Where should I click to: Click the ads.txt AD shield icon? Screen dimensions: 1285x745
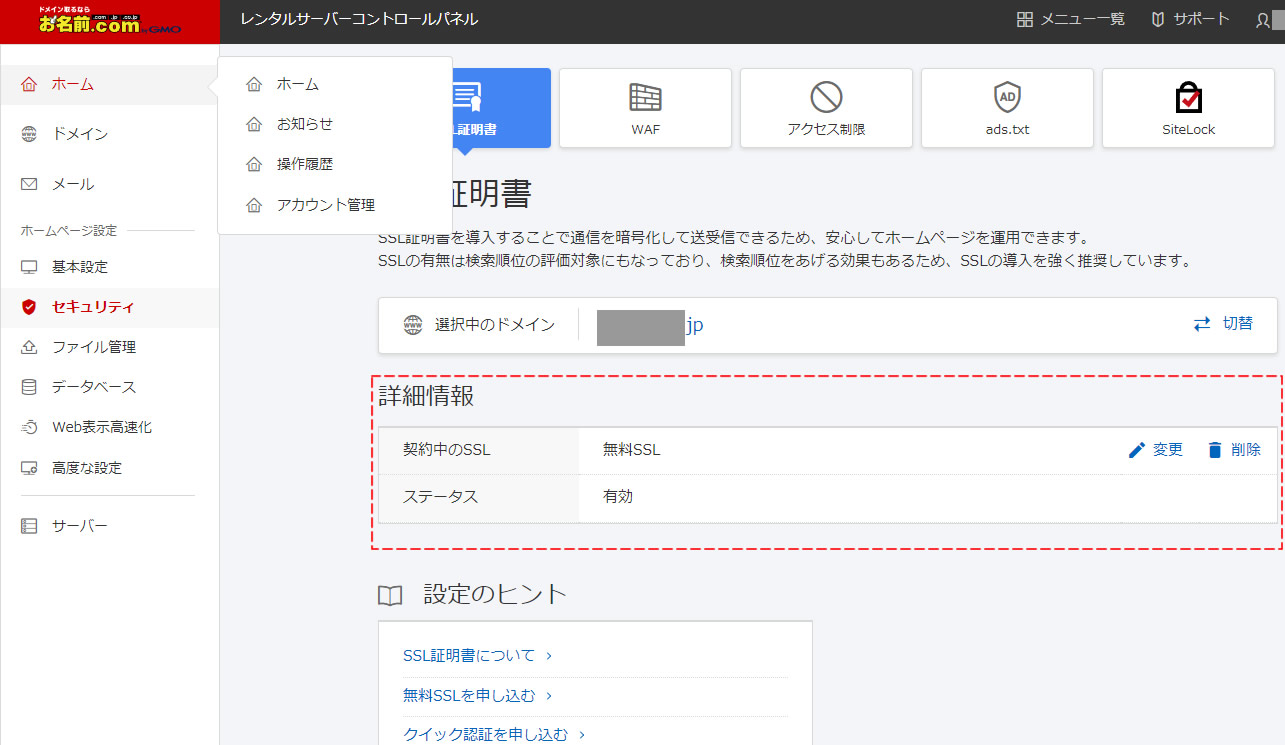[x=1007, y=97]
